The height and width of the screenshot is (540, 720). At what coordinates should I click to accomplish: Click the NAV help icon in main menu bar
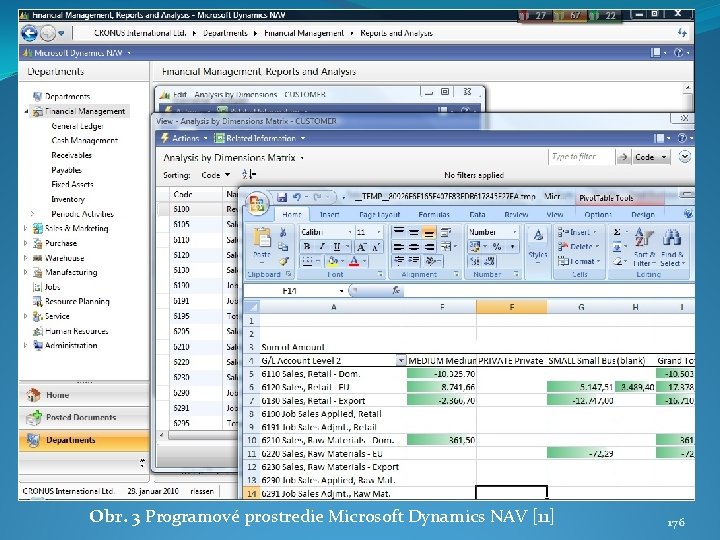[x=679, y=53]
